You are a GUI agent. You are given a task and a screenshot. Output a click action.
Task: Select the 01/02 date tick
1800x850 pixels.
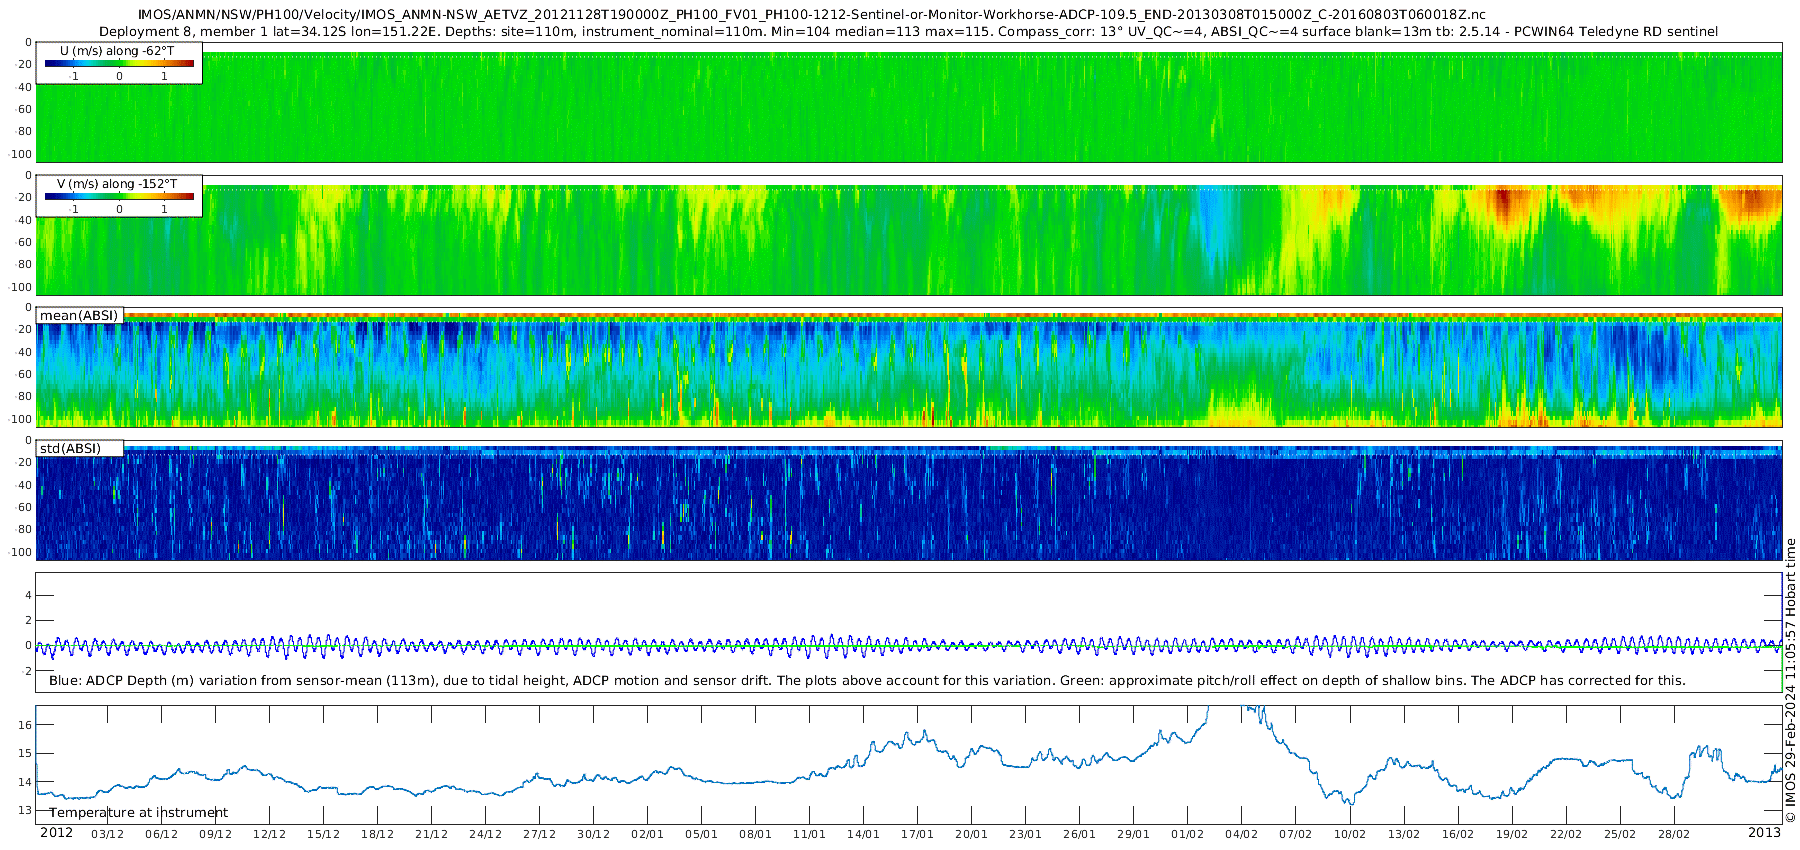(1188, 834)
